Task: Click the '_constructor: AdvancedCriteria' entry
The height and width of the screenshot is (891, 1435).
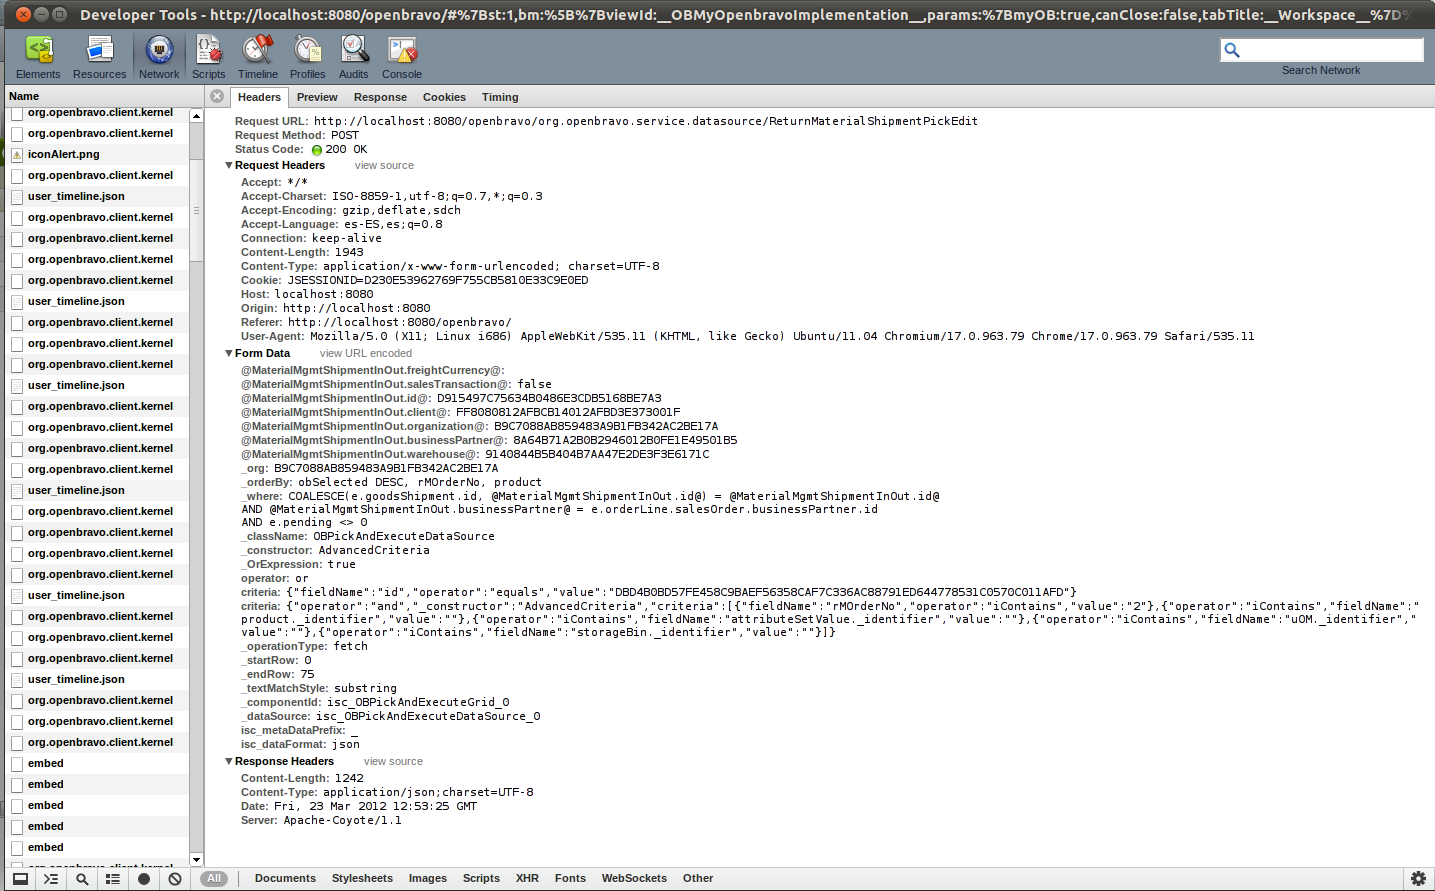Action: [335, 551]
